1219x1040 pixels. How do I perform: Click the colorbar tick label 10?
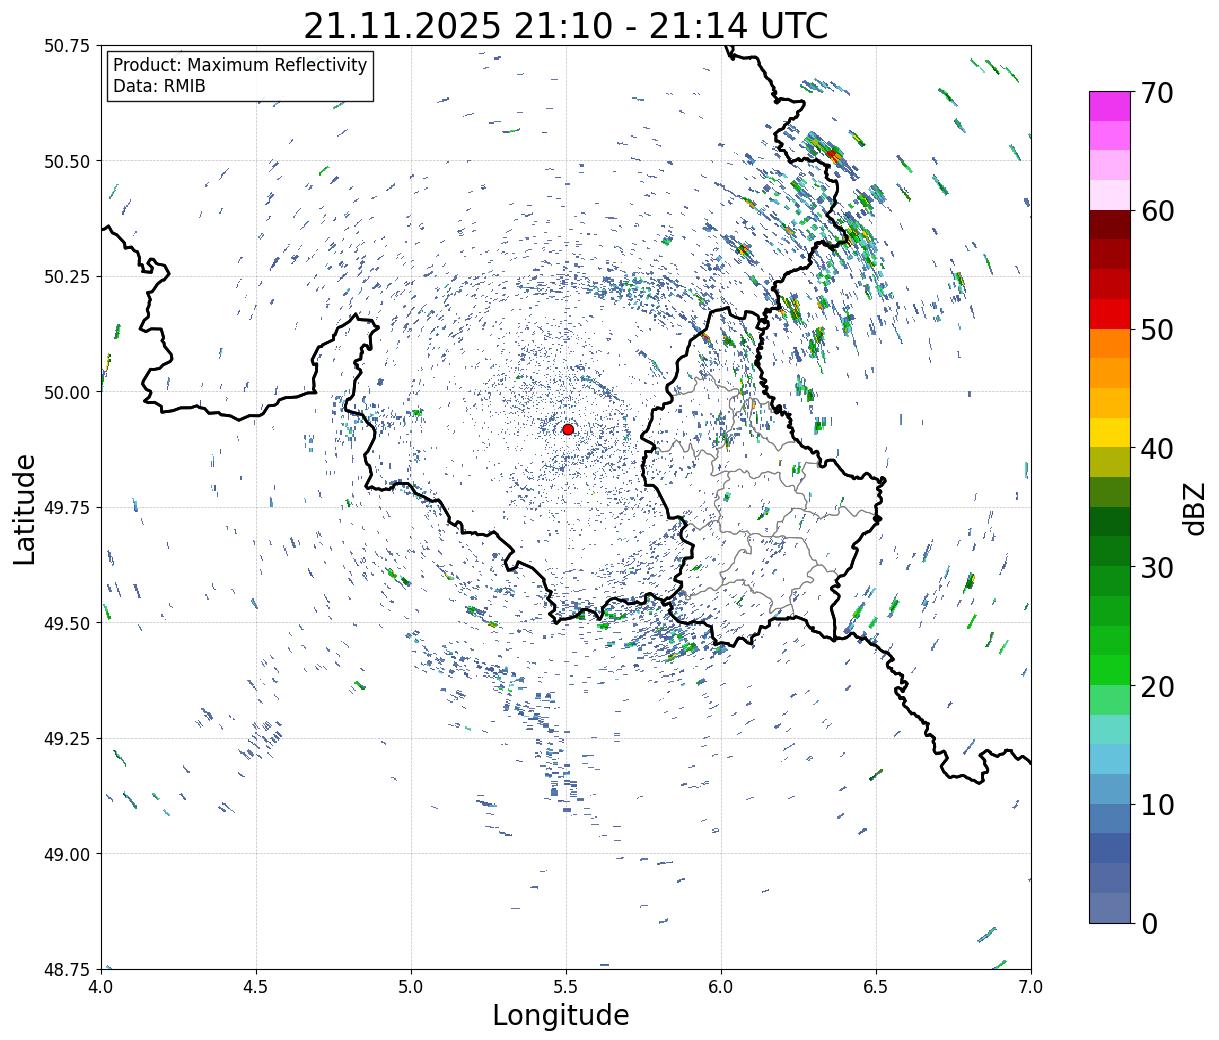1157,804
